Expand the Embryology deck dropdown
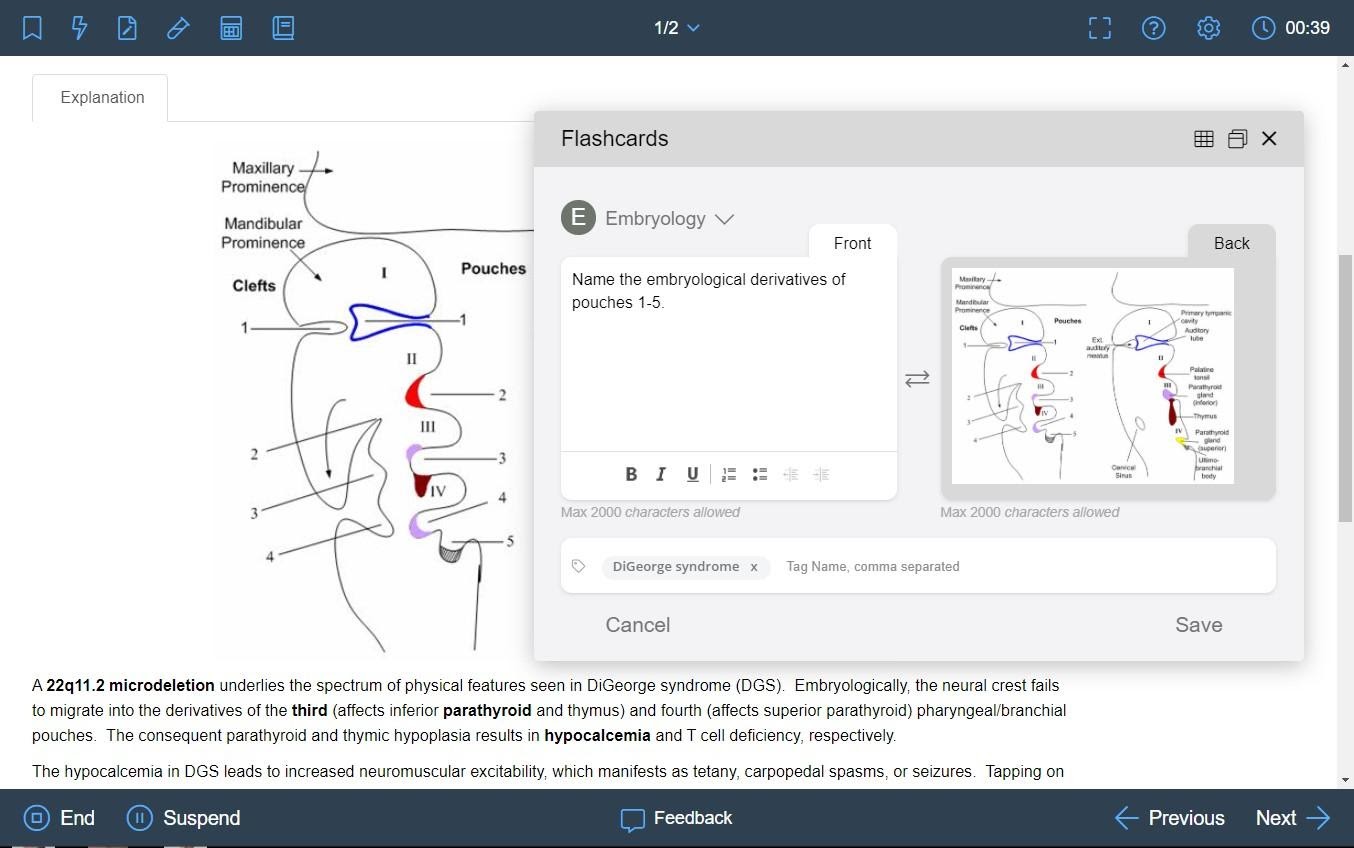1354x848 pixels. coord(724,218)
